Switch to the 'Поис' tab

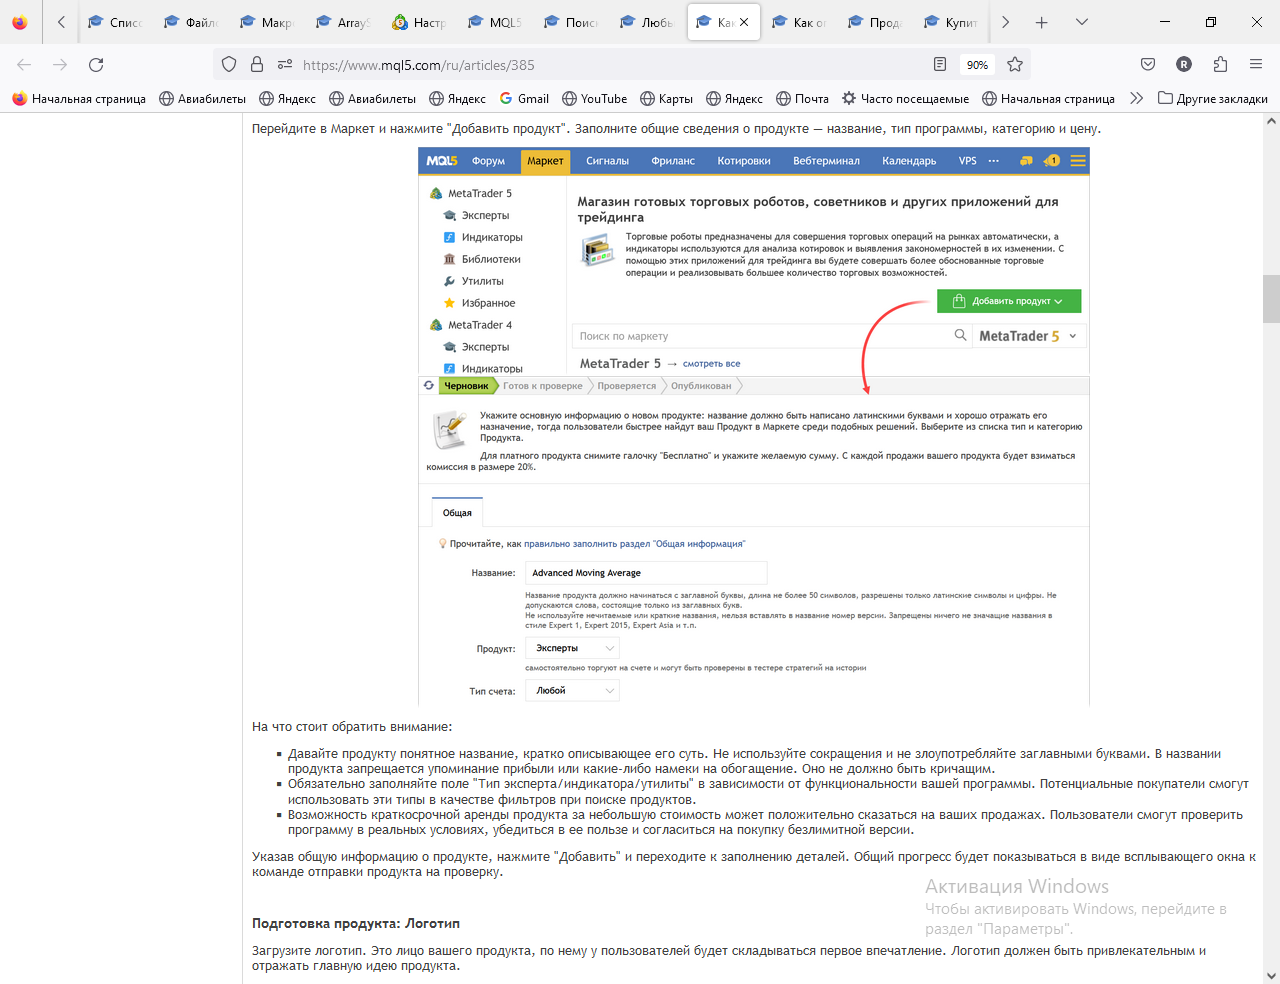[x=572, y=22]
